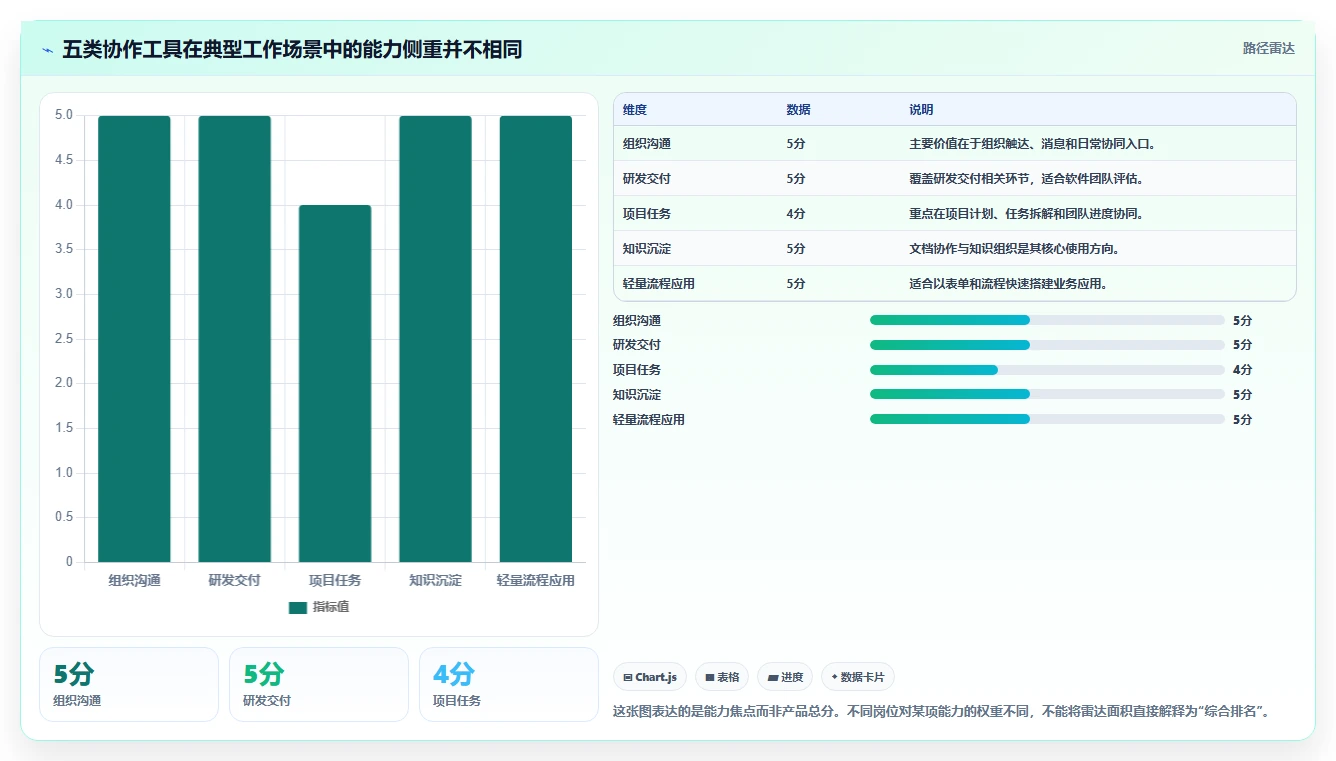Screen dimensions: 1336x761
Task: Click the 指标值 legend text
Action: coord(331,607)
